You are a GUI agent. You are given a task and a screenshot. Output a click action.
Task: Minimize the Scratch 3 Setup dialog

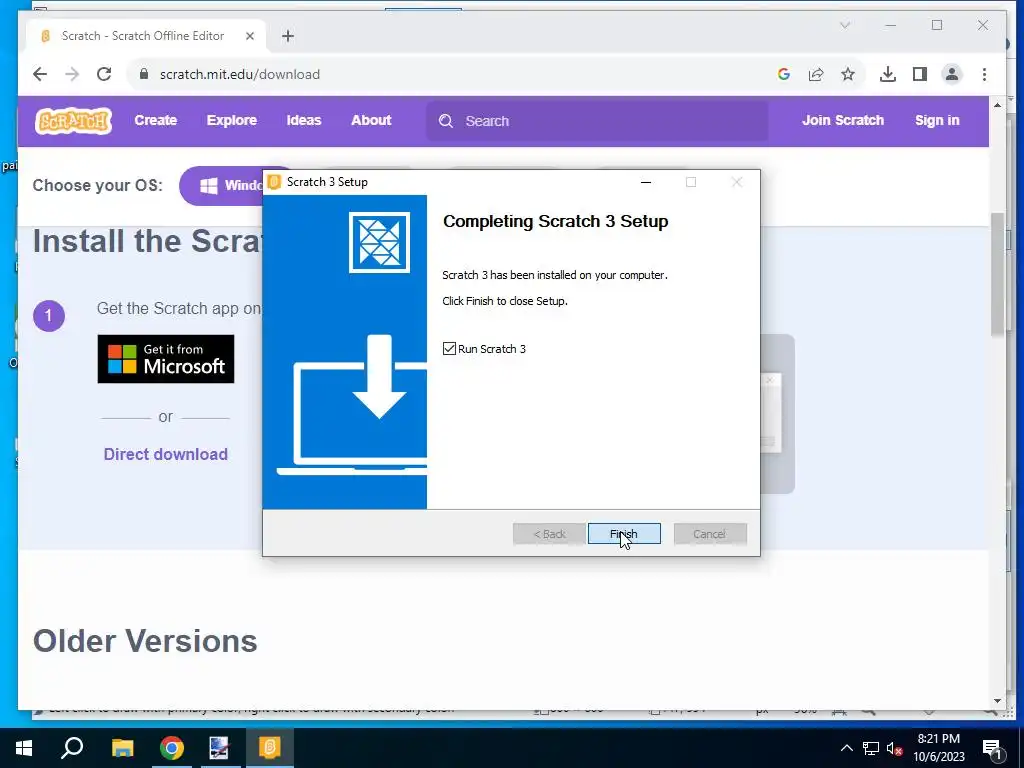(646, 182)
